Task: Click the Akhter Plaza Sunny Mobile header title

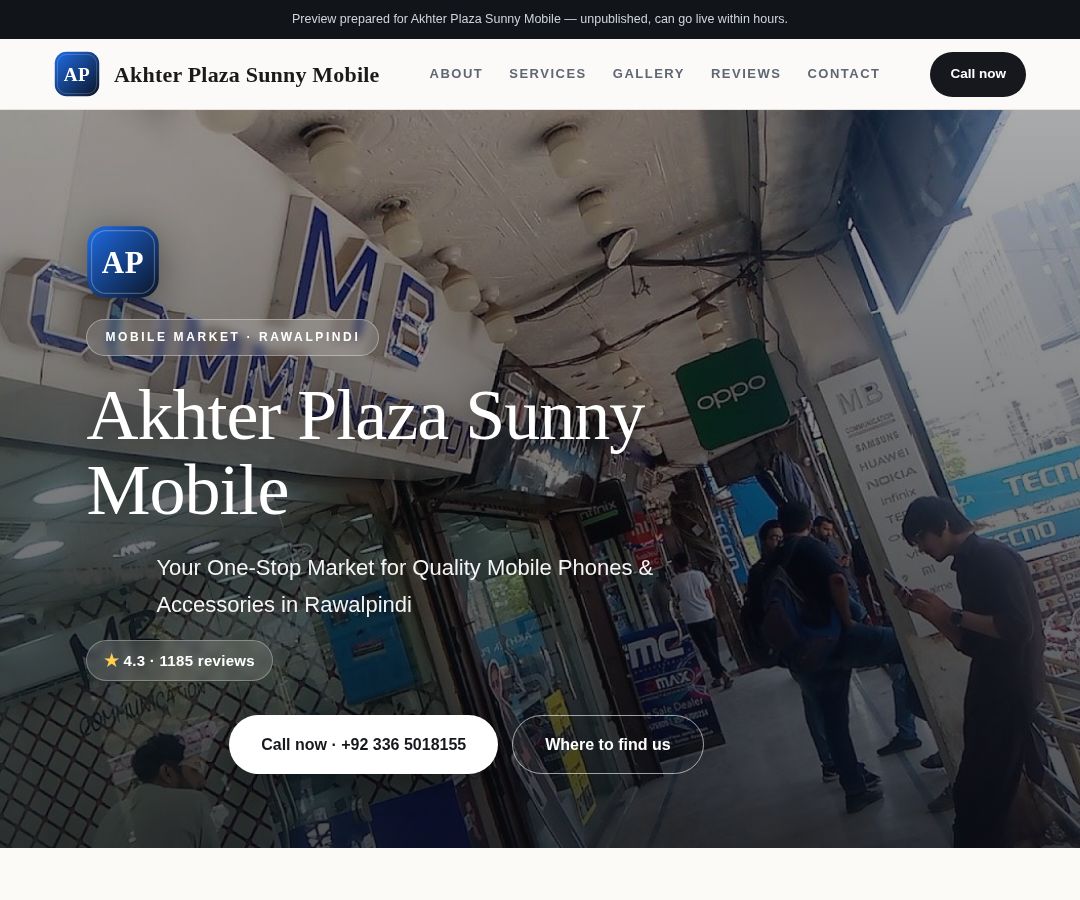Action: [x=247, y=74]
